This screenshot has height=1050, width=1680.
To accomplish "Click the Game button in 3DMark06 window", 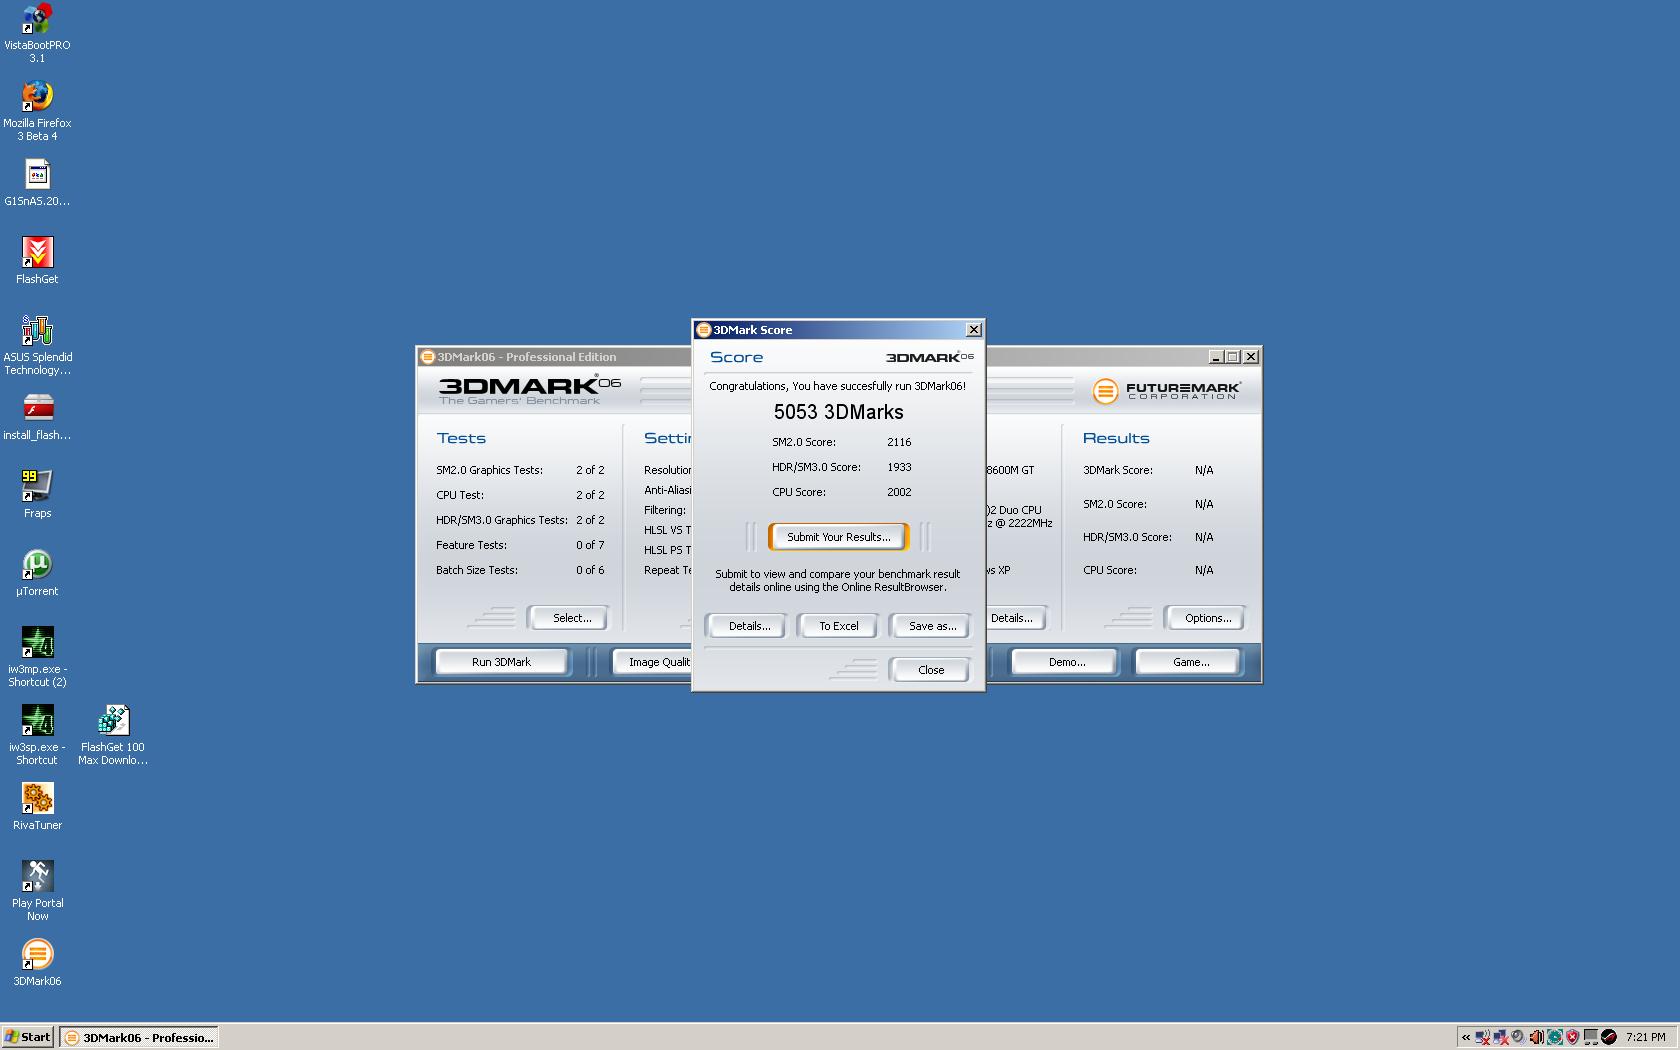I will pos(1190,662).
